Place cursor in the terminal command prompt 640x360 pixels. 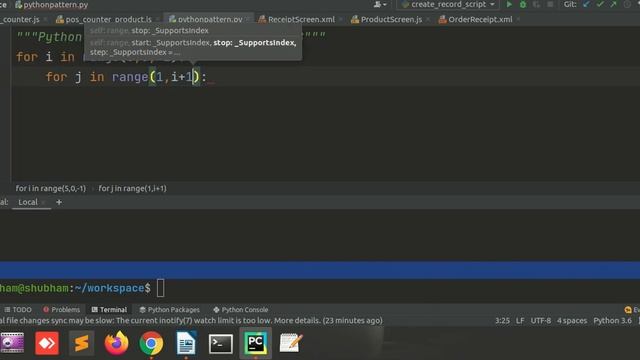161,288
